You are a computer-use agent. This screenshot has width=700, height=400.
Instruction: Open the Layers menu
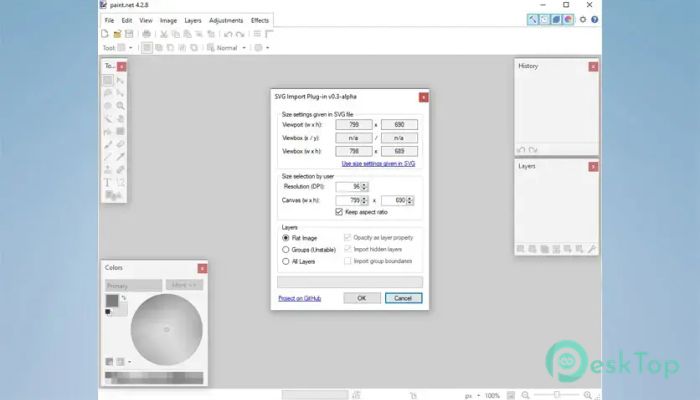[x=193, y=21]
